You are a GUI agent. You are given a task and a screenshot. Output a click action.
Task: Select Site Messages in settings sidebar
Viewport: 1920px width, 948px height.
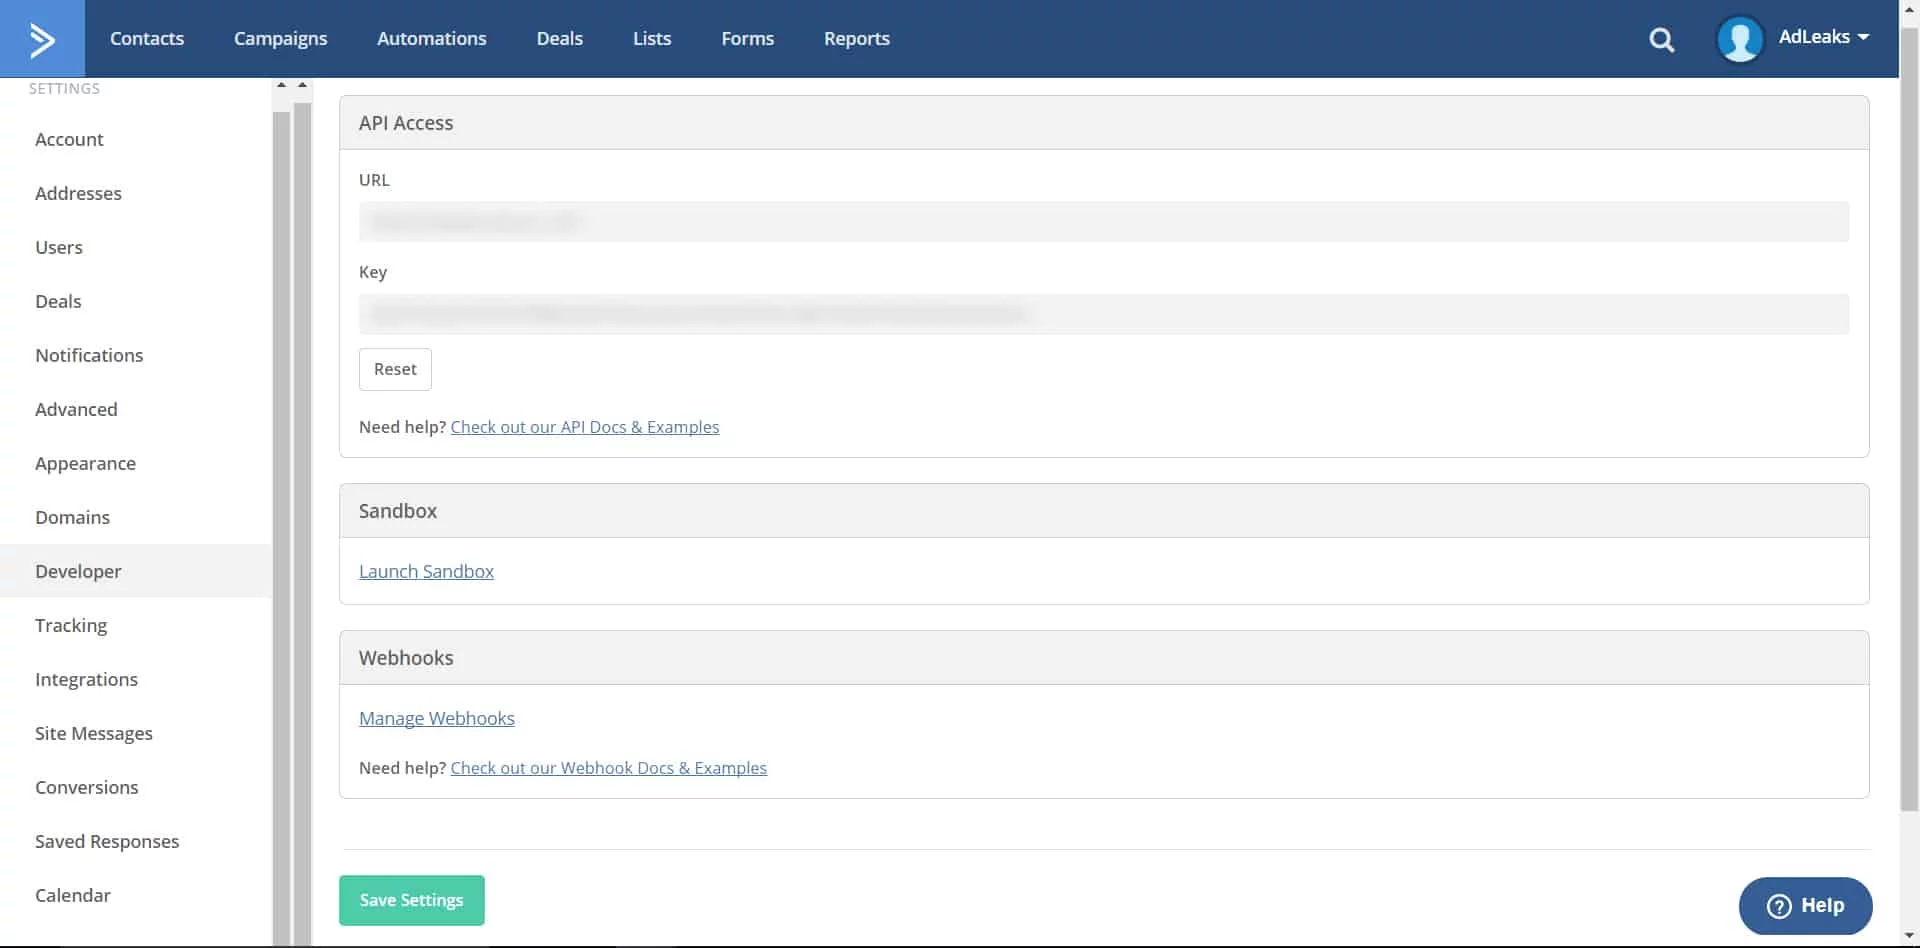[136, 733]
